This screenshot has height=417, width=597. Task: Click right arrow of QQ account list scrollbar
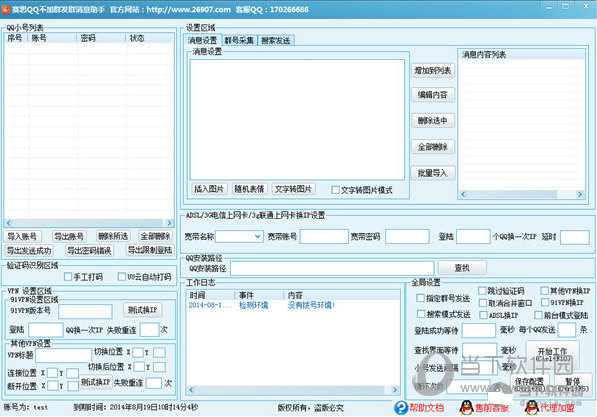pos(169,223)
